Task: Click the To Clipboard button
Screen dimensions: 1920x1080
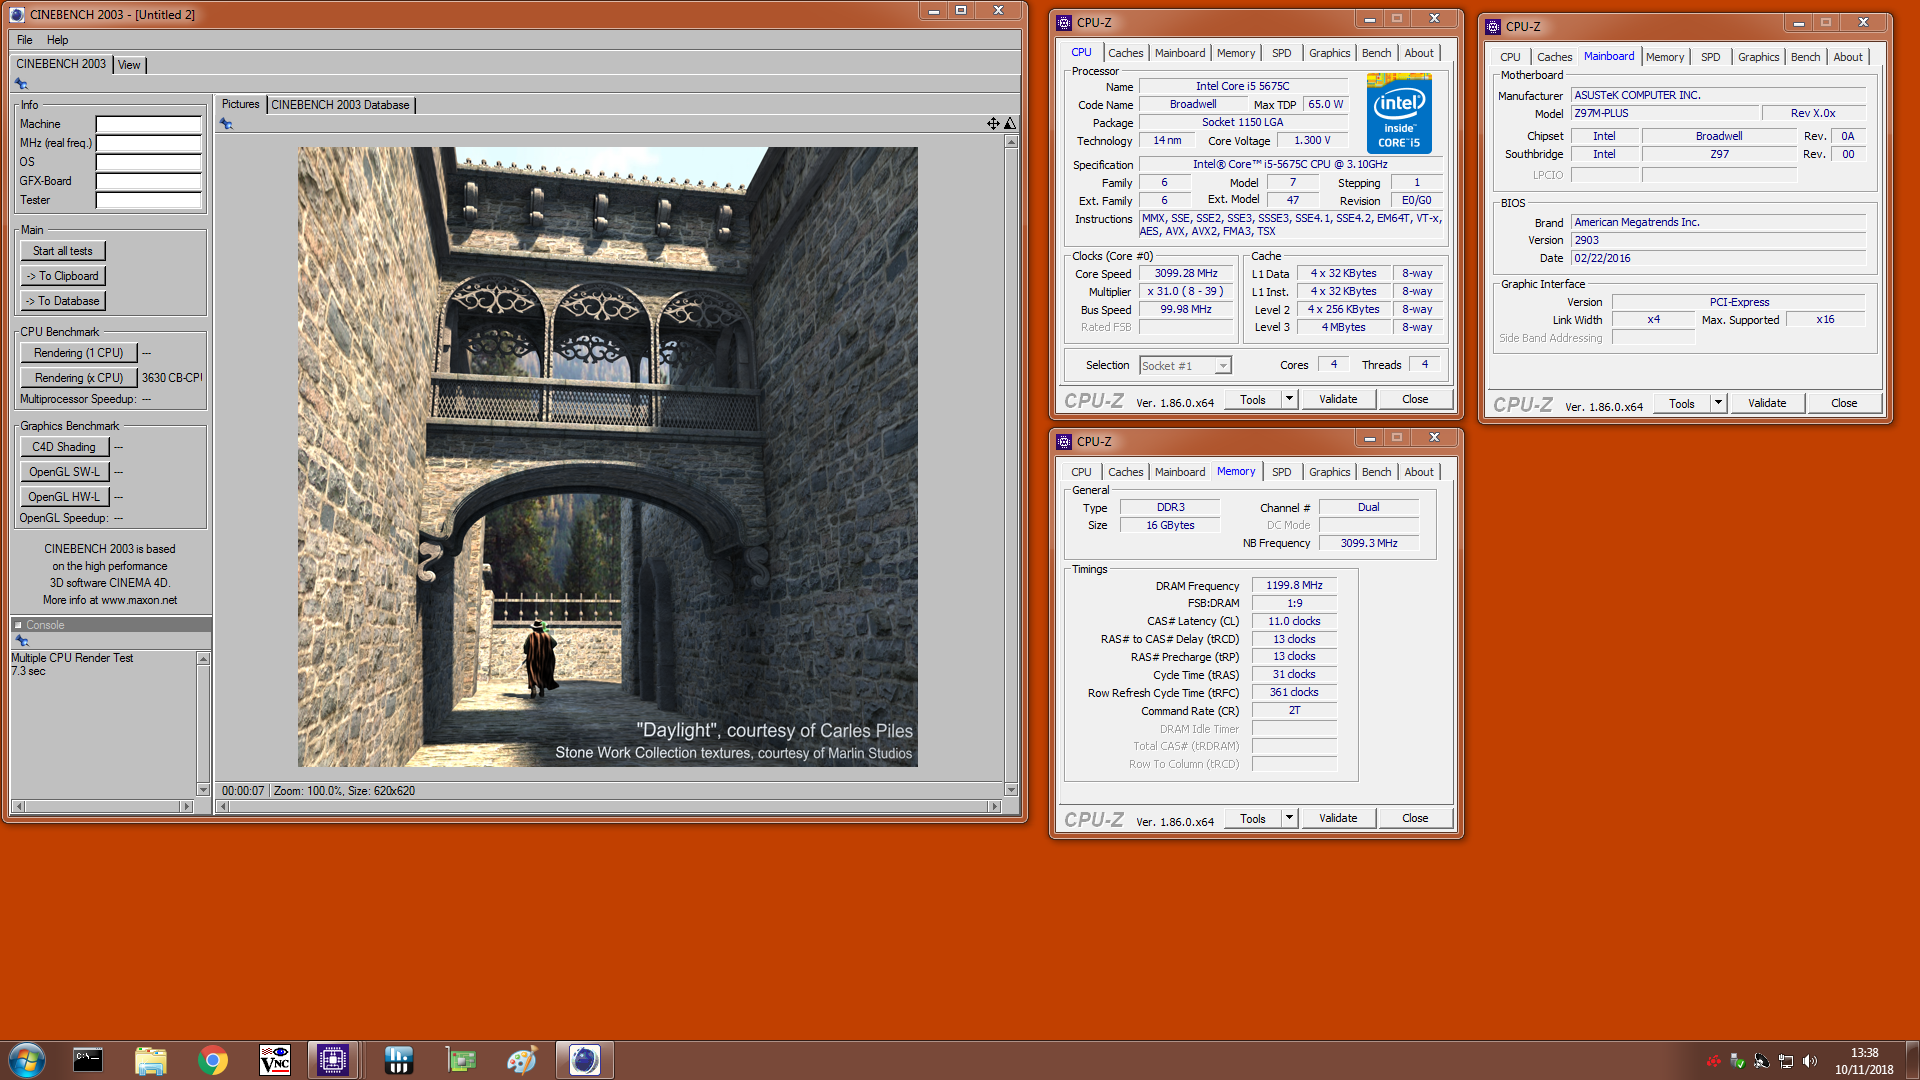Action: point(63,276)
